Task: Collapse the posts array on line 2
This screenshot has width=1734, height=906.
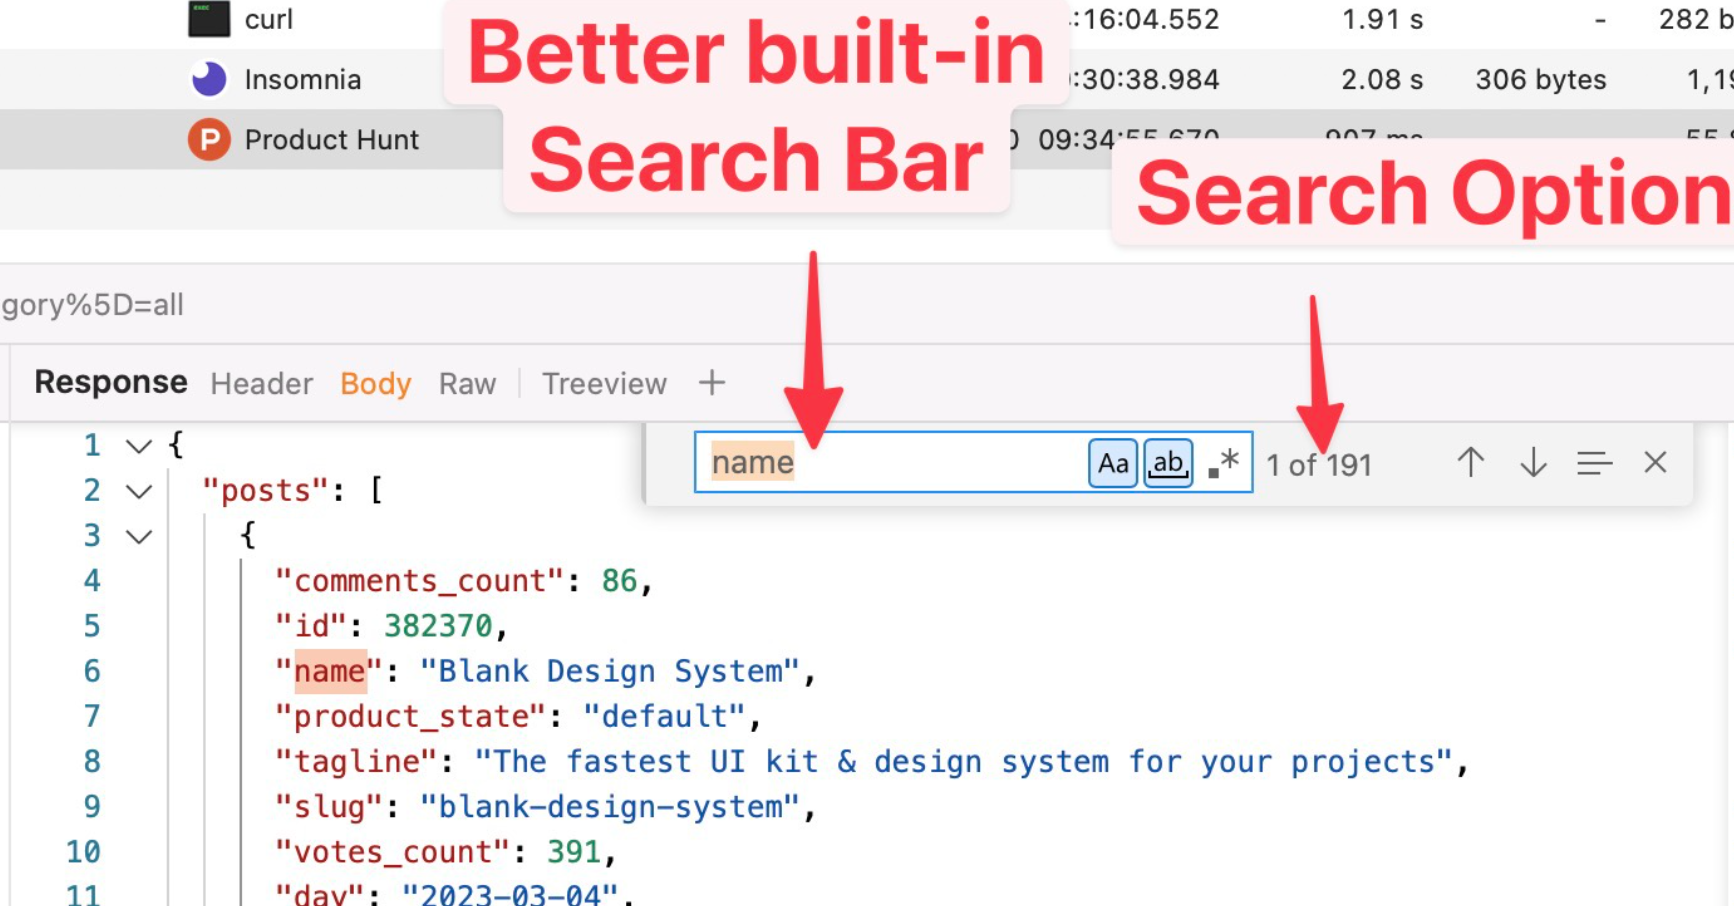Action: click(x=139, y=491)
